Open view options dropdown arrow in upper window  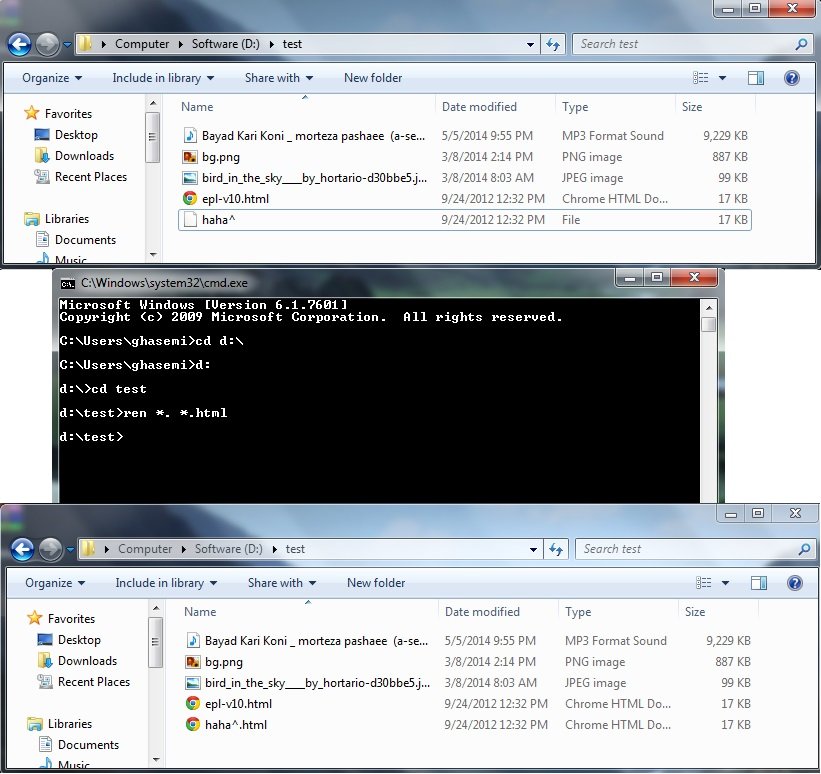click(722, 78)
